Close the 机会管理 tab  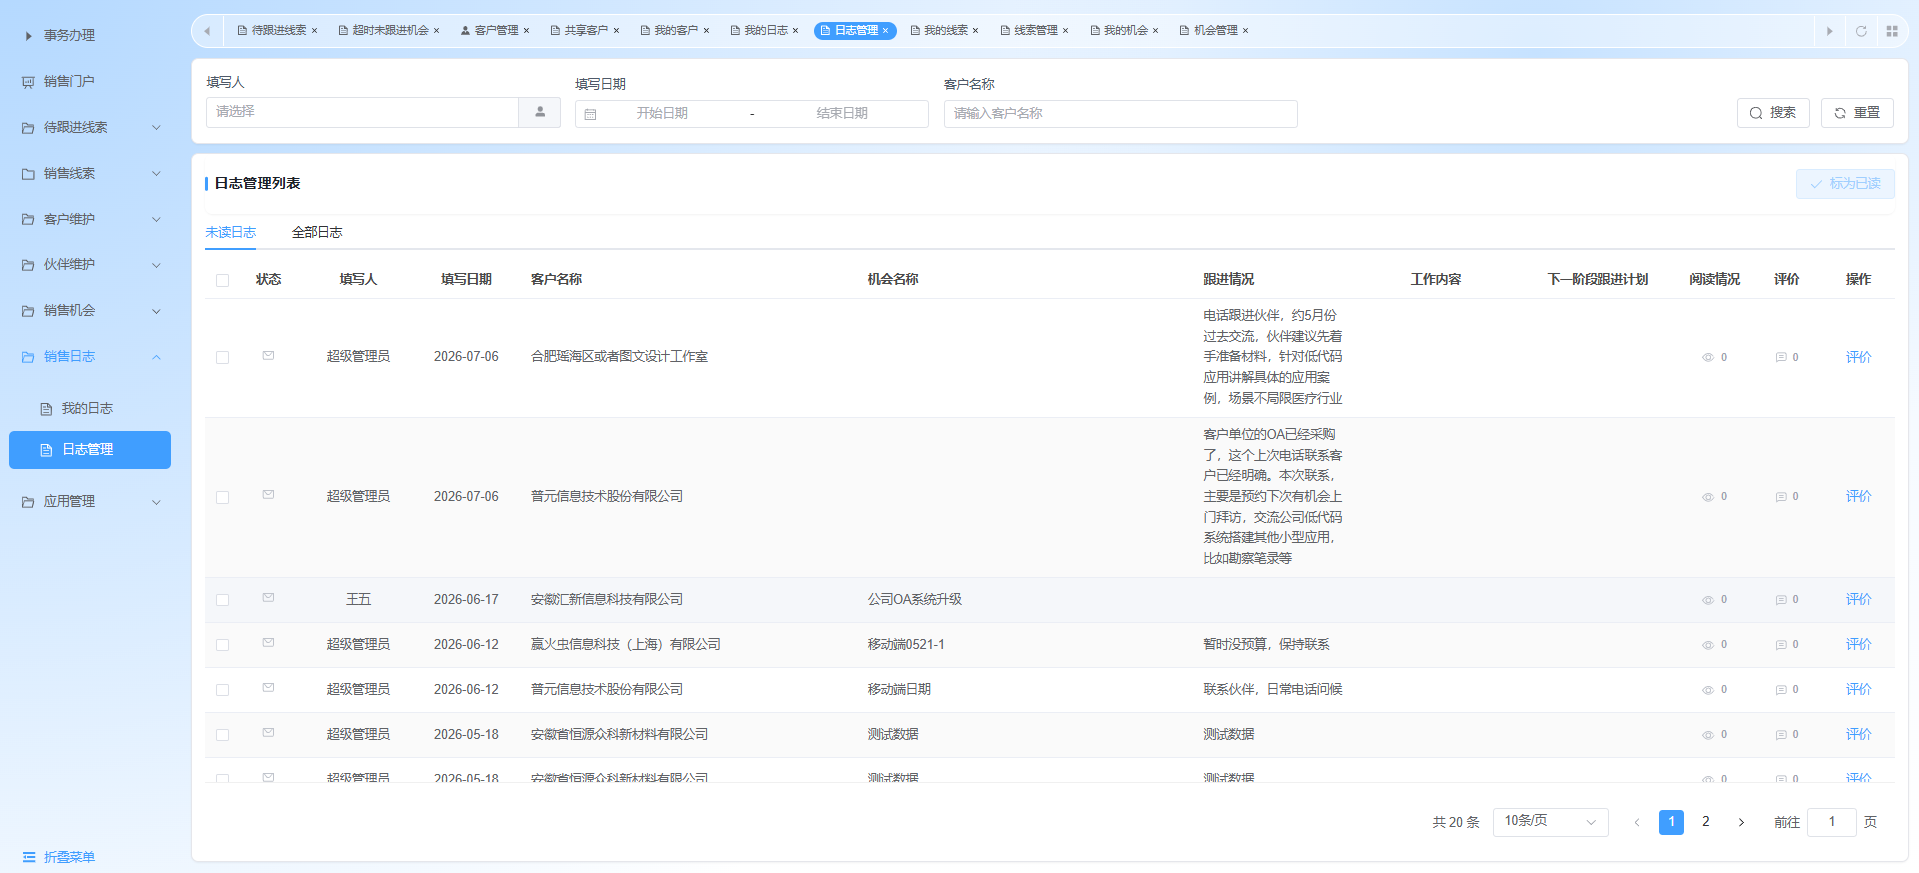click(x=1245, y=31)
